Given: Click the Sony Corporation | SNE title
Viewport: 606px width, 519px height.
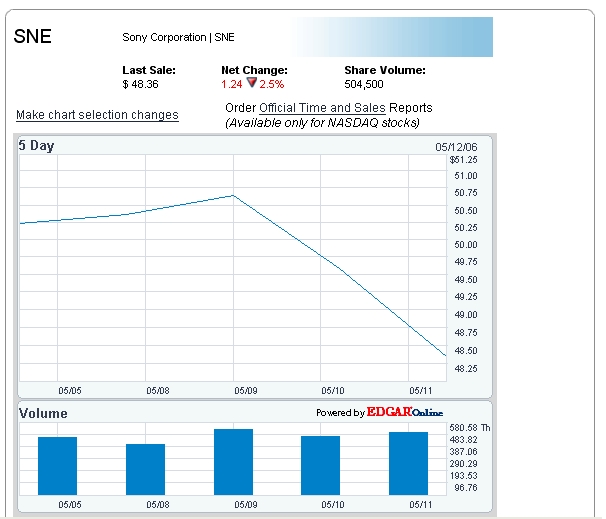Looking at the screenshot, I should [x=178, y=37].
